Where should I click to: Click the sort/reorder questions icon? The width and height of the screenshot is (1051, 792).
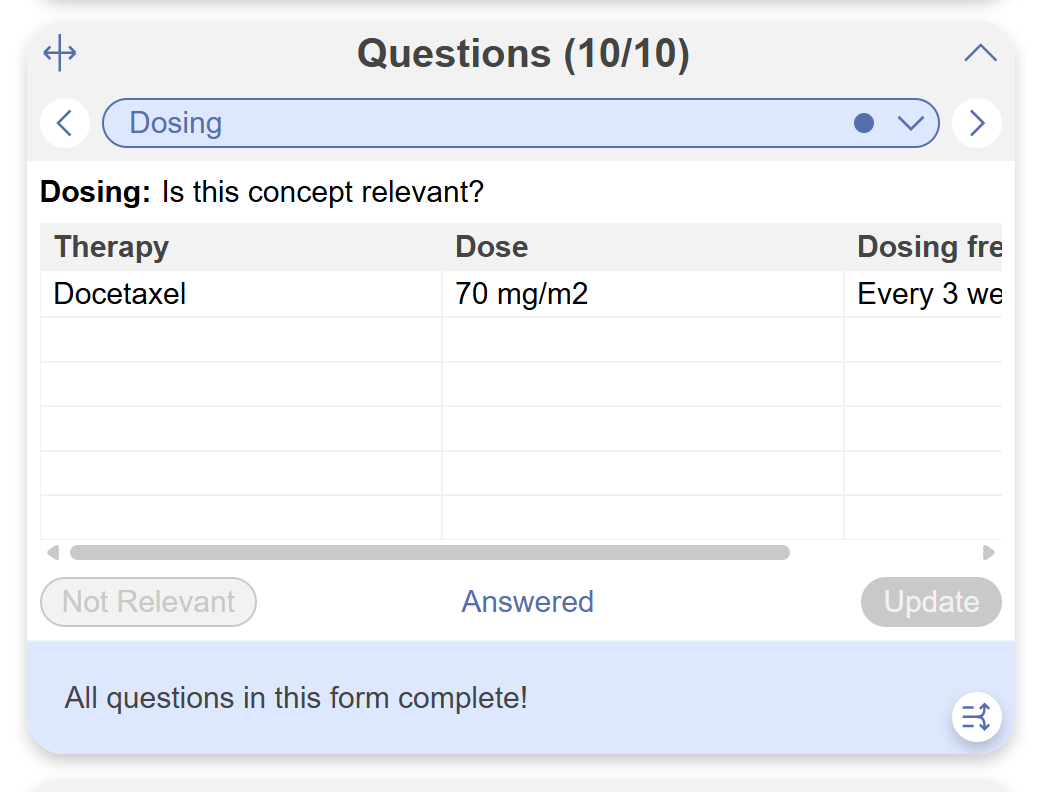(976, 716)
